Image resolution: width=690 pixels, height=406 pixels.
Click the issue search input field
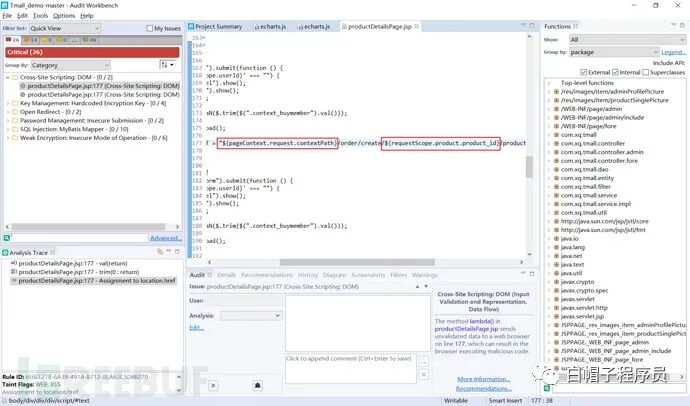pos(80,238)
